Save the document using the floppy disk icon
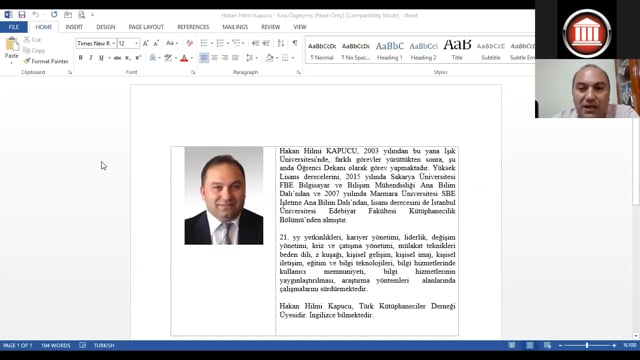The width and height of the screenshot is (640, 360). tap(22, 15)
